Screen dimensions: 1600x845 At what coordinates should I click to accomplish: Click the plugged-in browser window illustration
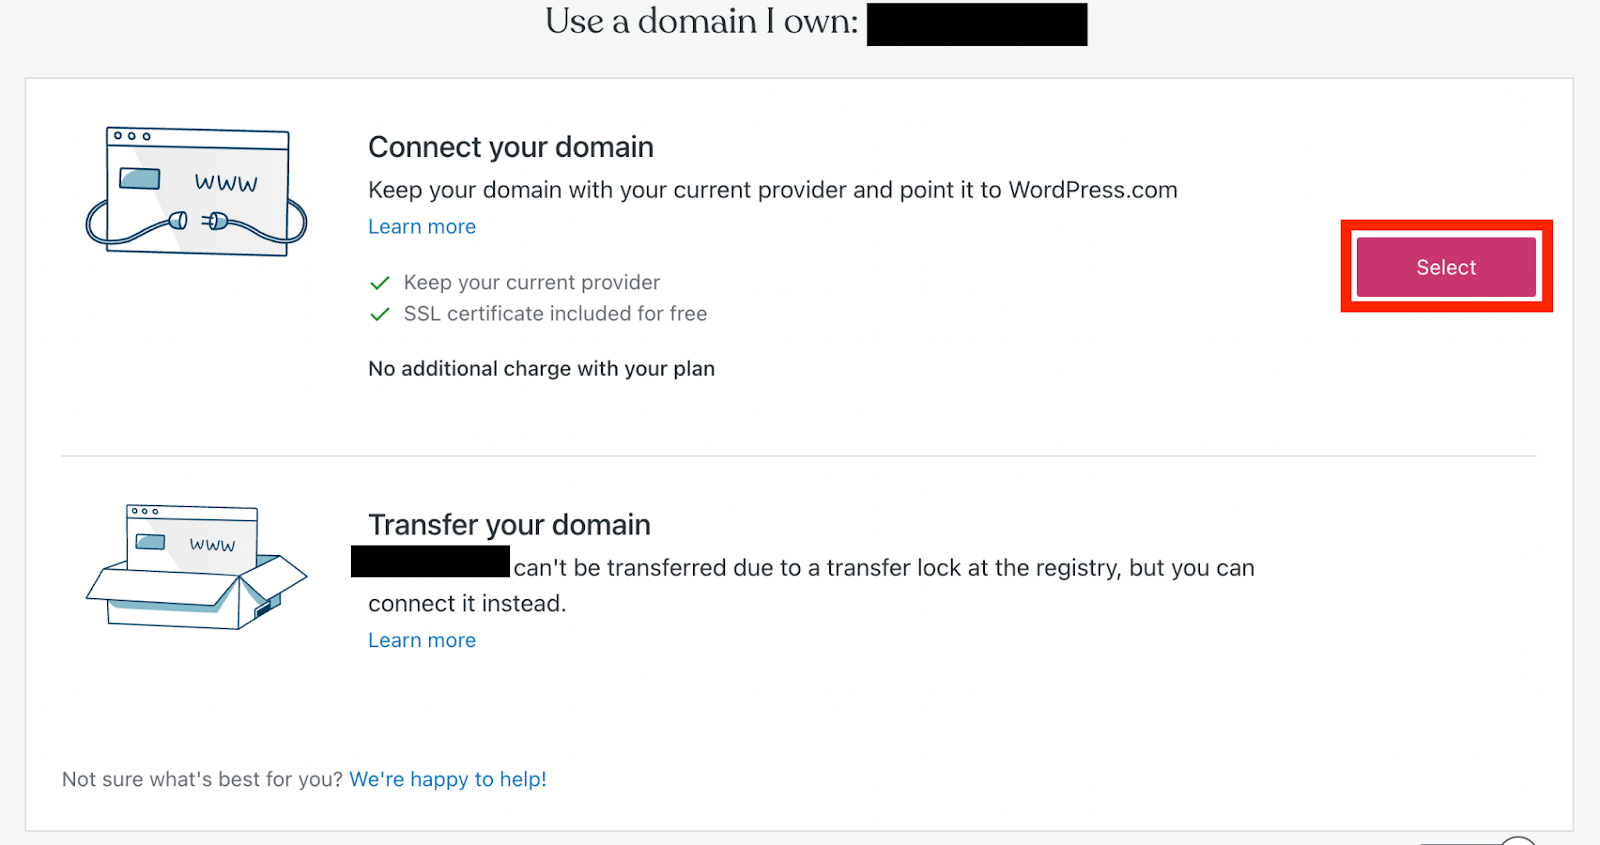pos(196,191)
